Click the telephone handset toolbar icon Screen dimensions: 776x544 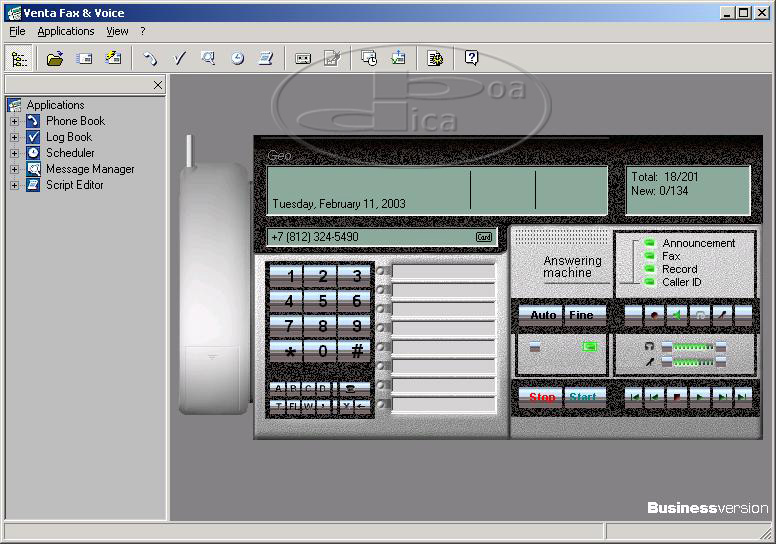tap(150, 59)
